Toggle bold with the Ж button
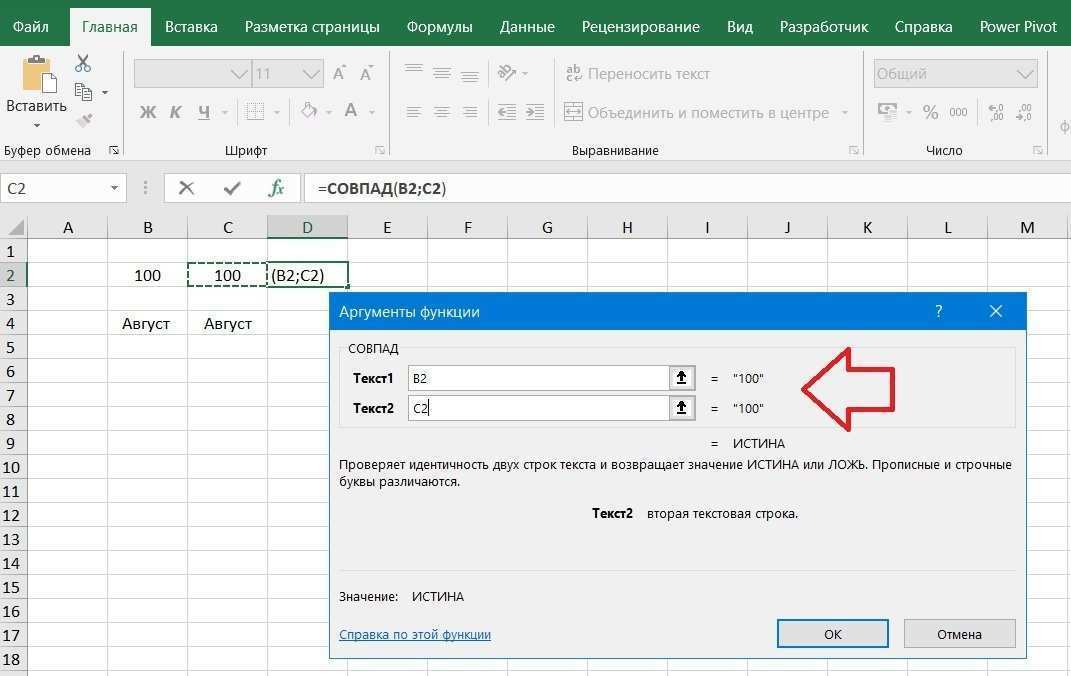The image size is (1071, 676). click(x=148, y=112)
